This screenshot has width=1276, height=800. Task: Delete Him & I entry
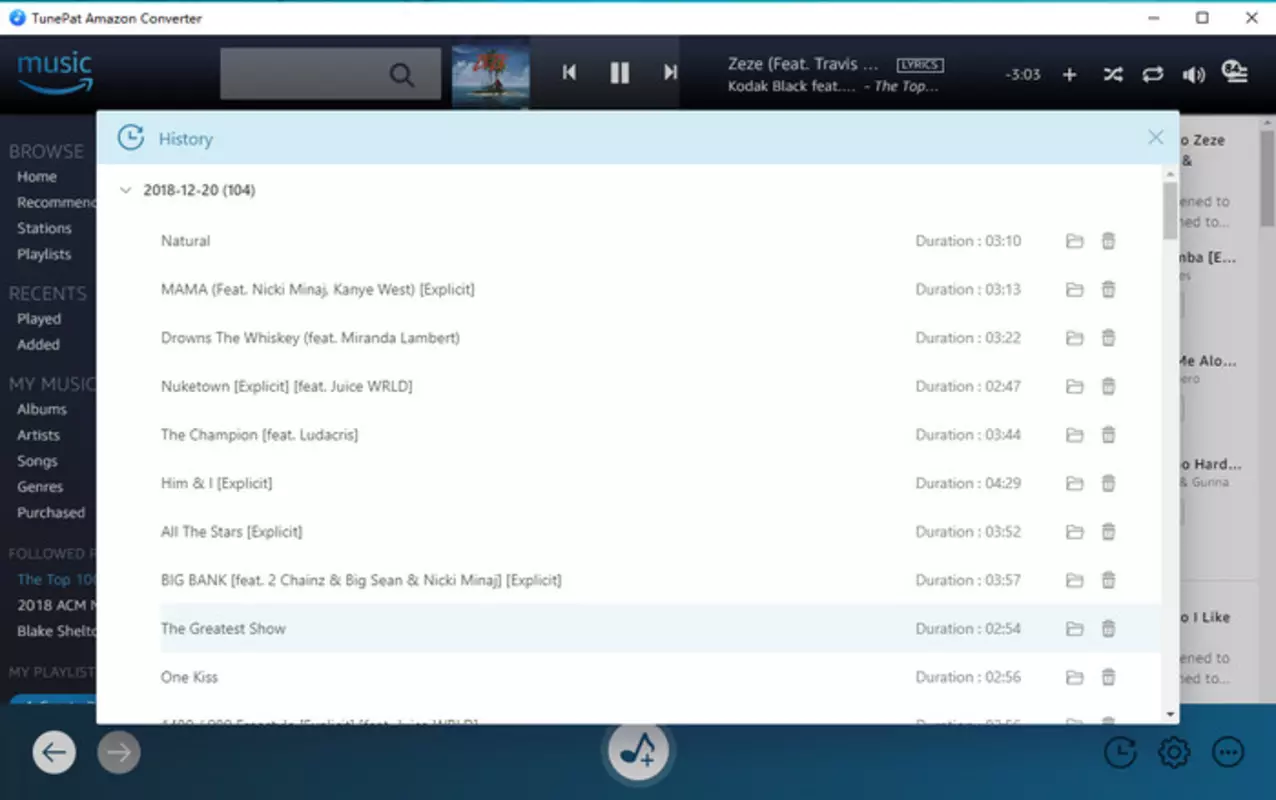[x=1108, y=484]
